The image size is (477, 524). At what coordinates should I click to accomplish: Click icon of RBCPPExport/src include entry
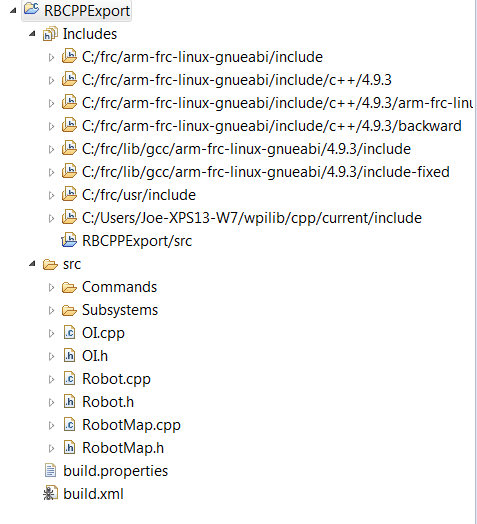pos(69,240)
